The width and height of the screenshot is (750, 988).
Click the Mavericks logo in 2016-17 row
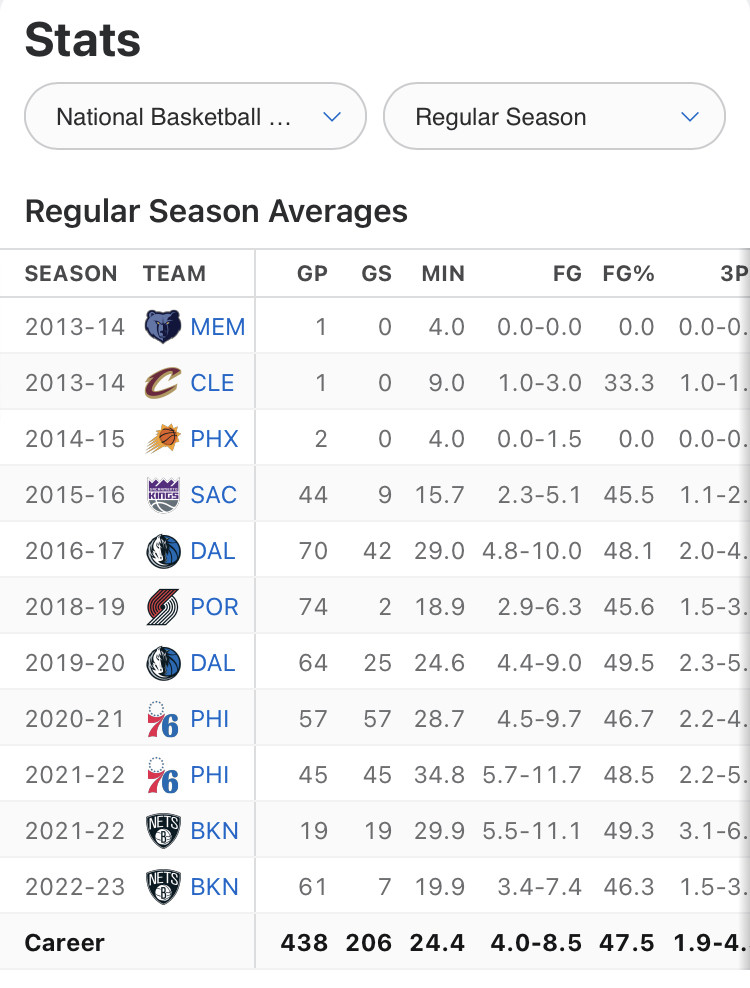pyautogui.click(x=163, y=551)
